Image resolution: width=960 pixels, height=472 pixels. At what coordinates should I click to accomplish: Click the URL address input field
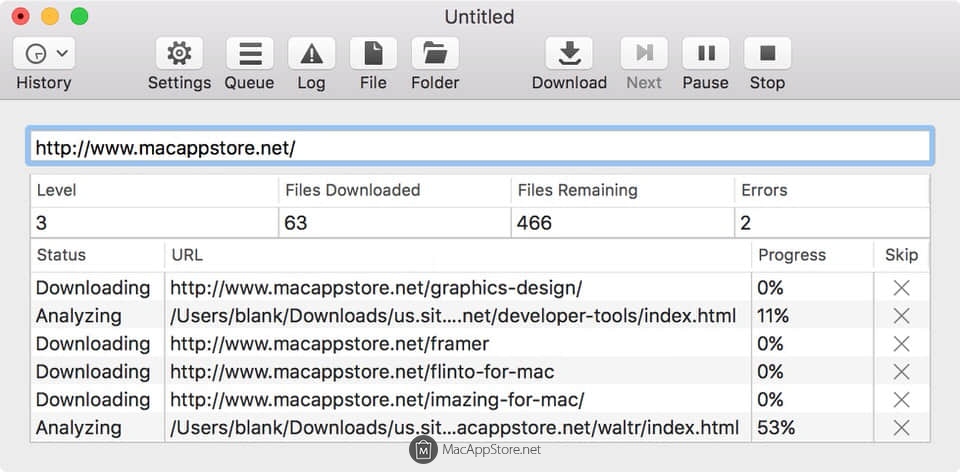480,148
